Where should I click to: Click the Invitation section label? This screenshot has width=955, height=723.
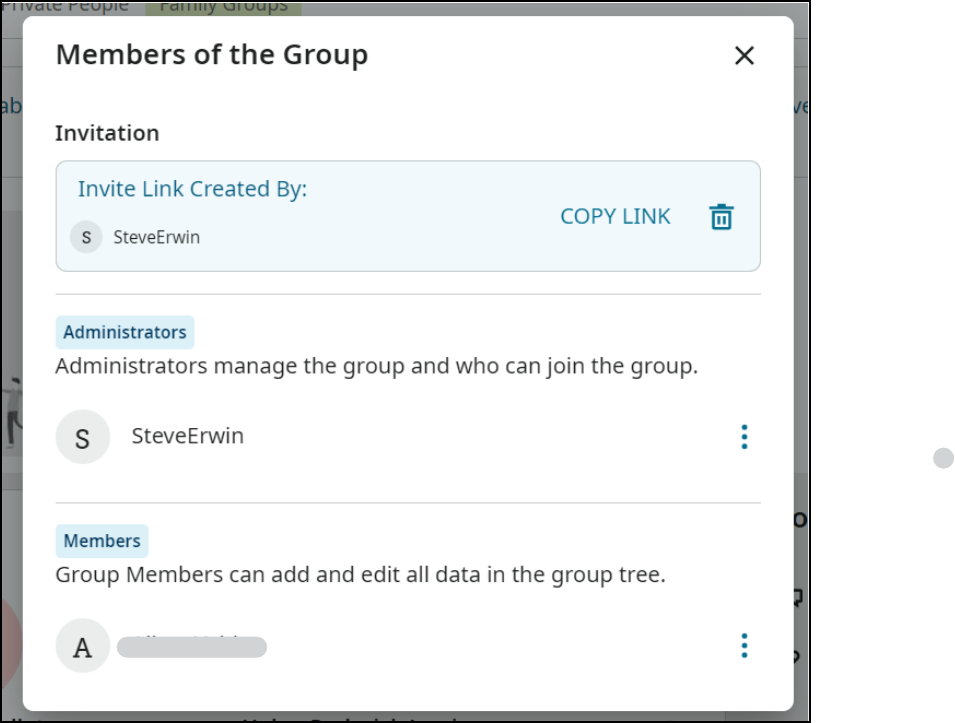107,133
